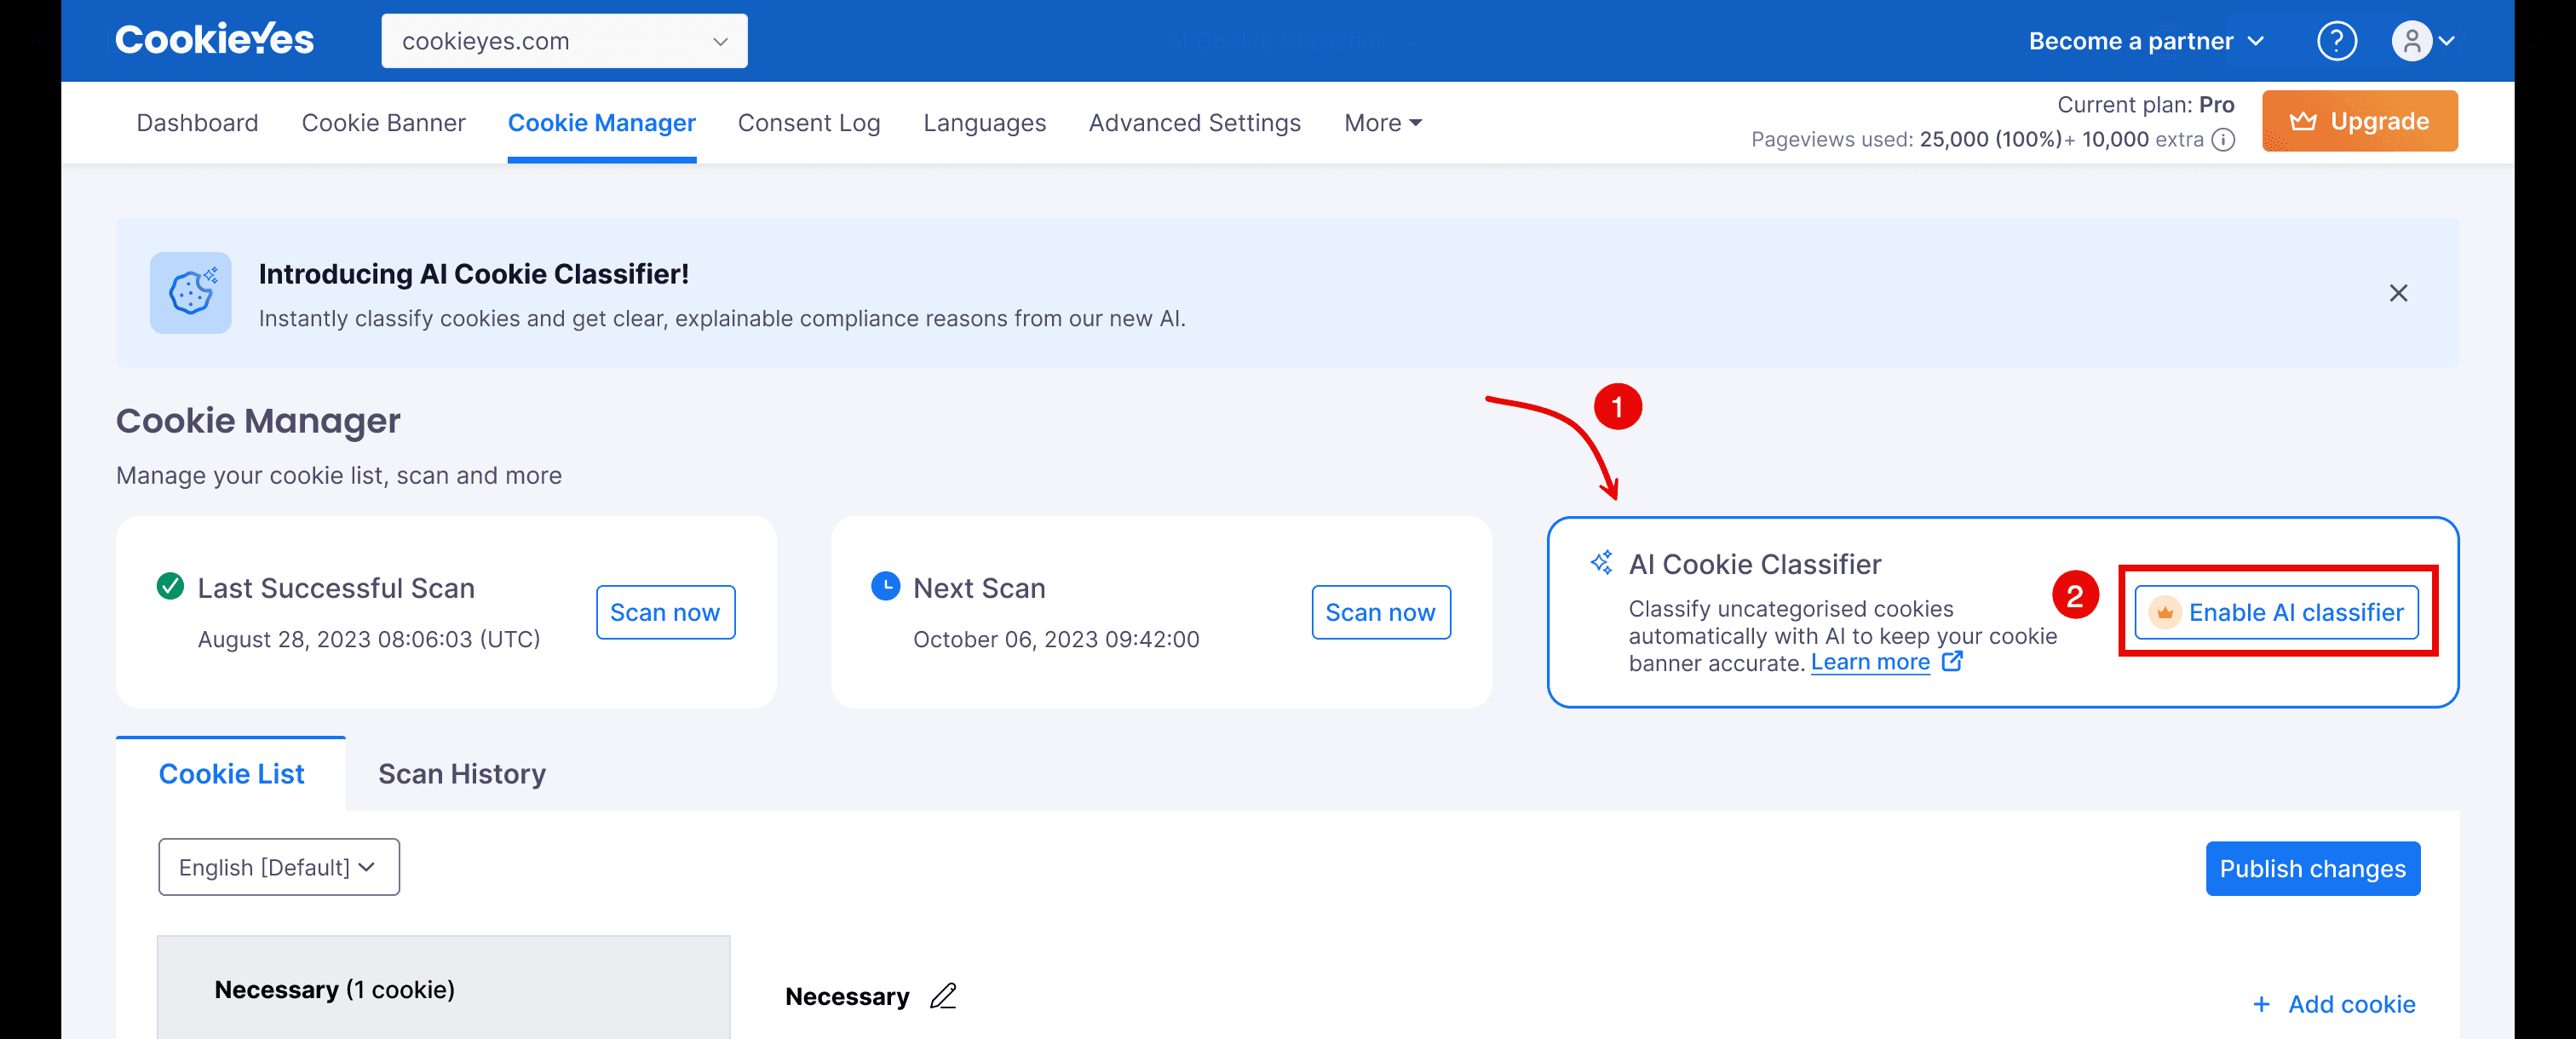Select the Cookie List tab
2576x1039 pixels.
point(231,774)
